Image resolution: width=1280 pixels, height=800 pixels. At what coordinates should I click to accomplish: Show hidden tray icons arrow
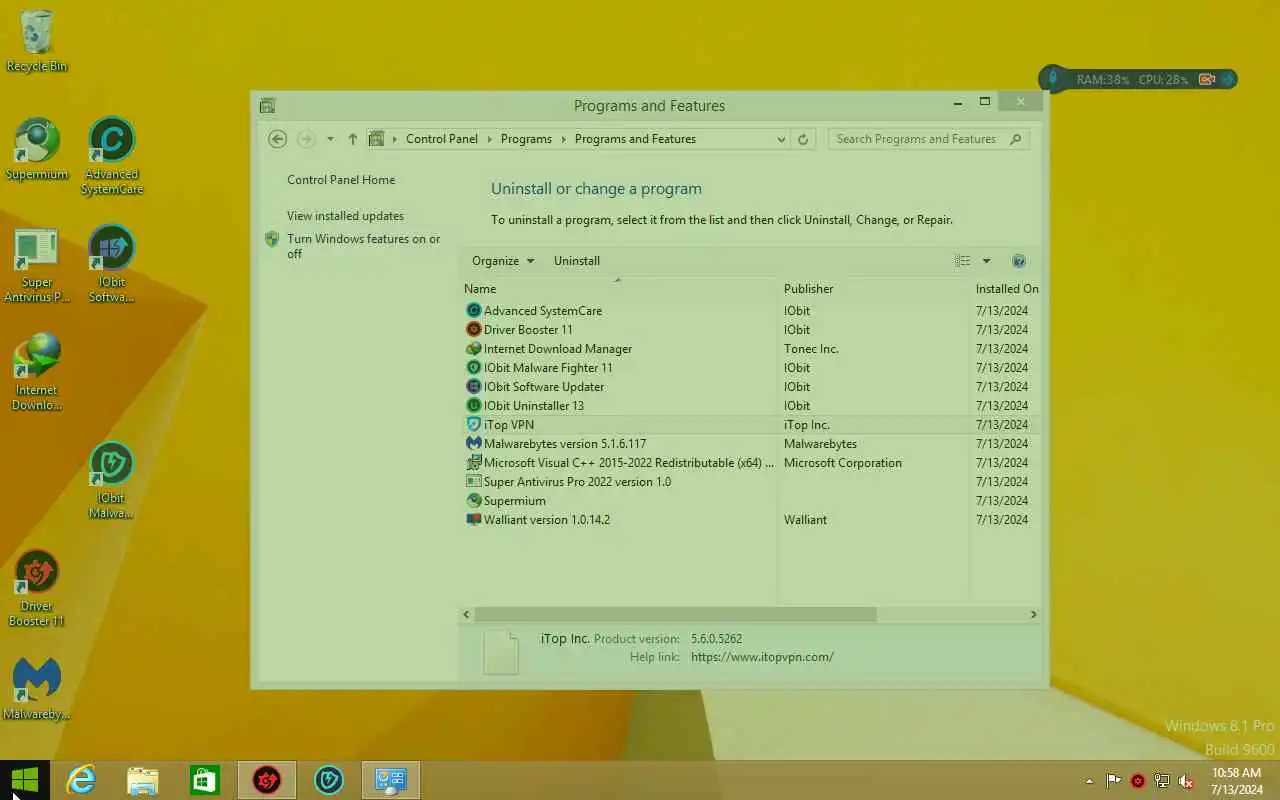tap(1089, 781)
